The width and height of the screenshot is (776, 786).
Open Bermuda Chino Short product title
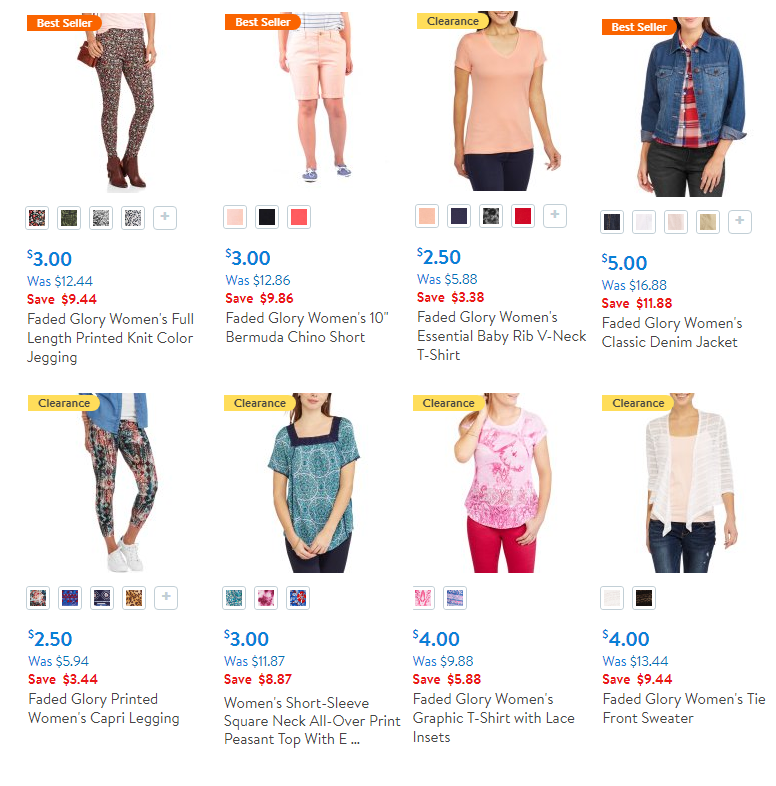307,328
